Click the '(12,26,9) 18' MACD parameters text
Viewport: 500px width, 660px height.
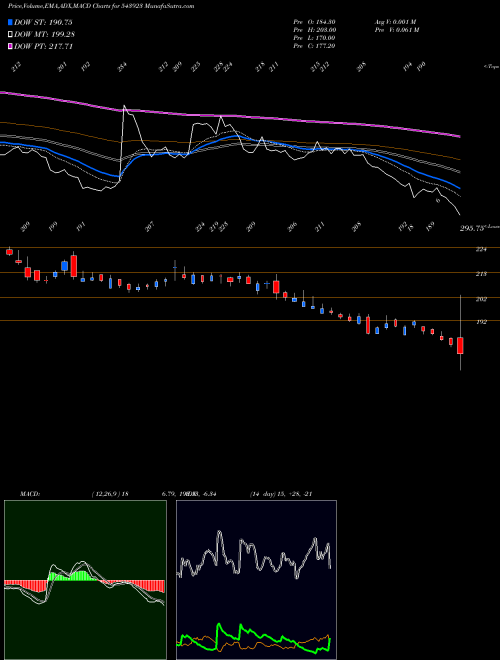click(110, 494)
